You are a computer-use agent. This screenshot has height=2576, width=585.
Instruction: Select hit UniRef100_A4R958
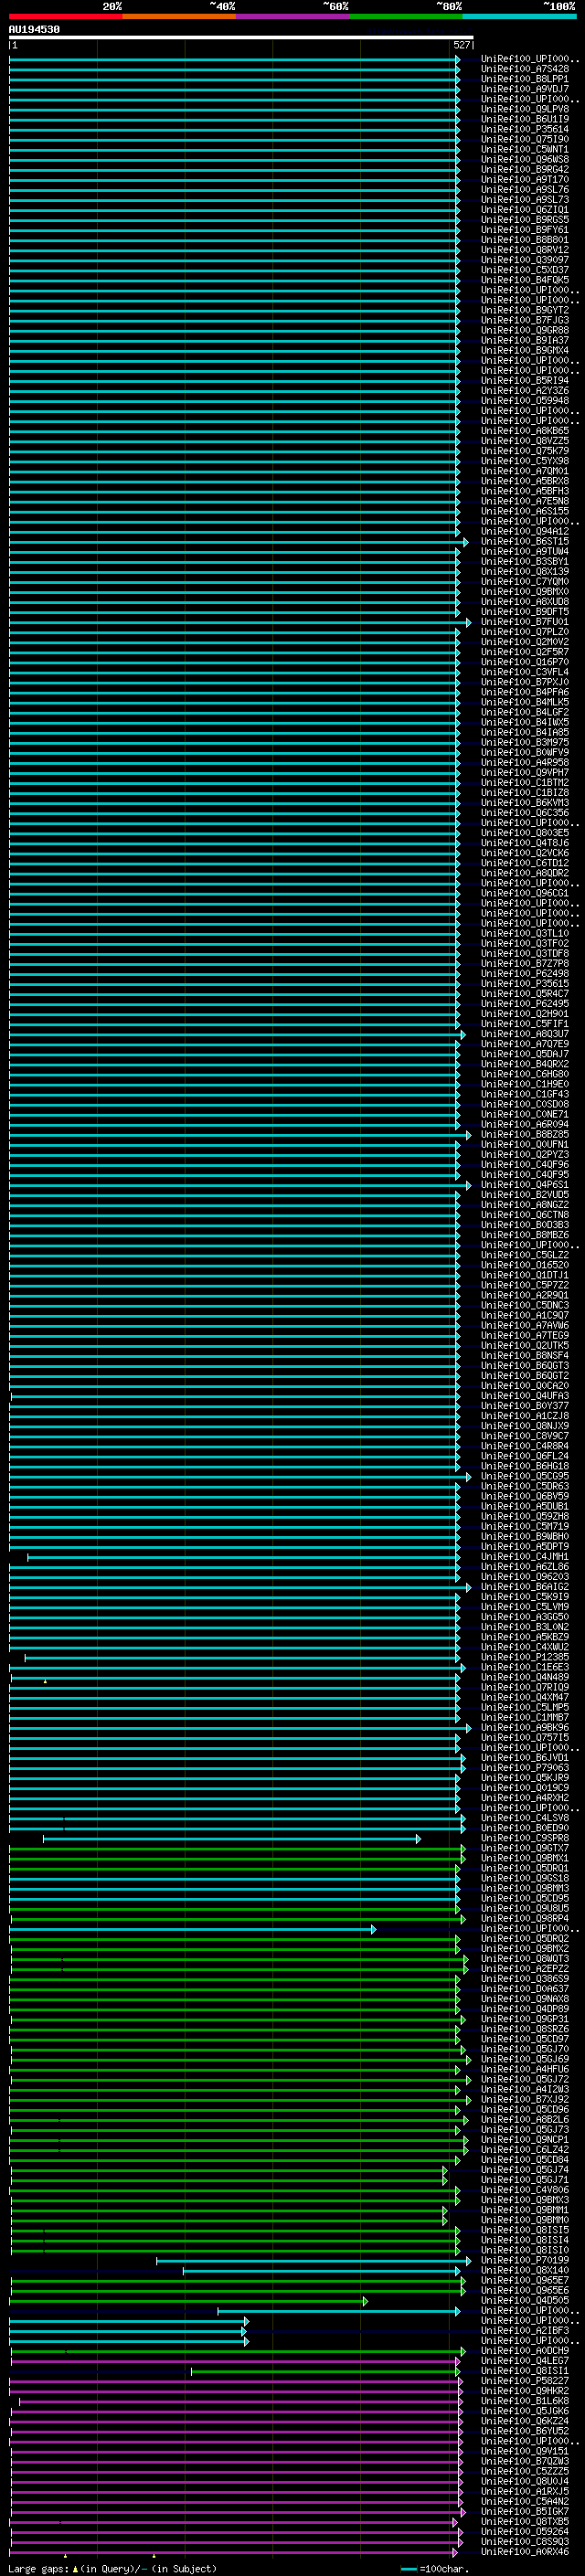(525, 762)
